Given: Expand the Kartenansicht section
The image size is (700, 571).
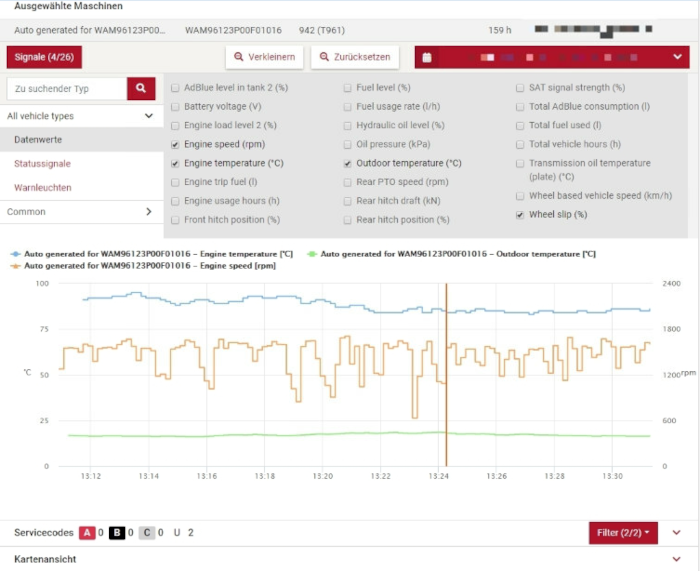Looking at the screenshot, I should pyautogui.click(x=677, y=559).
